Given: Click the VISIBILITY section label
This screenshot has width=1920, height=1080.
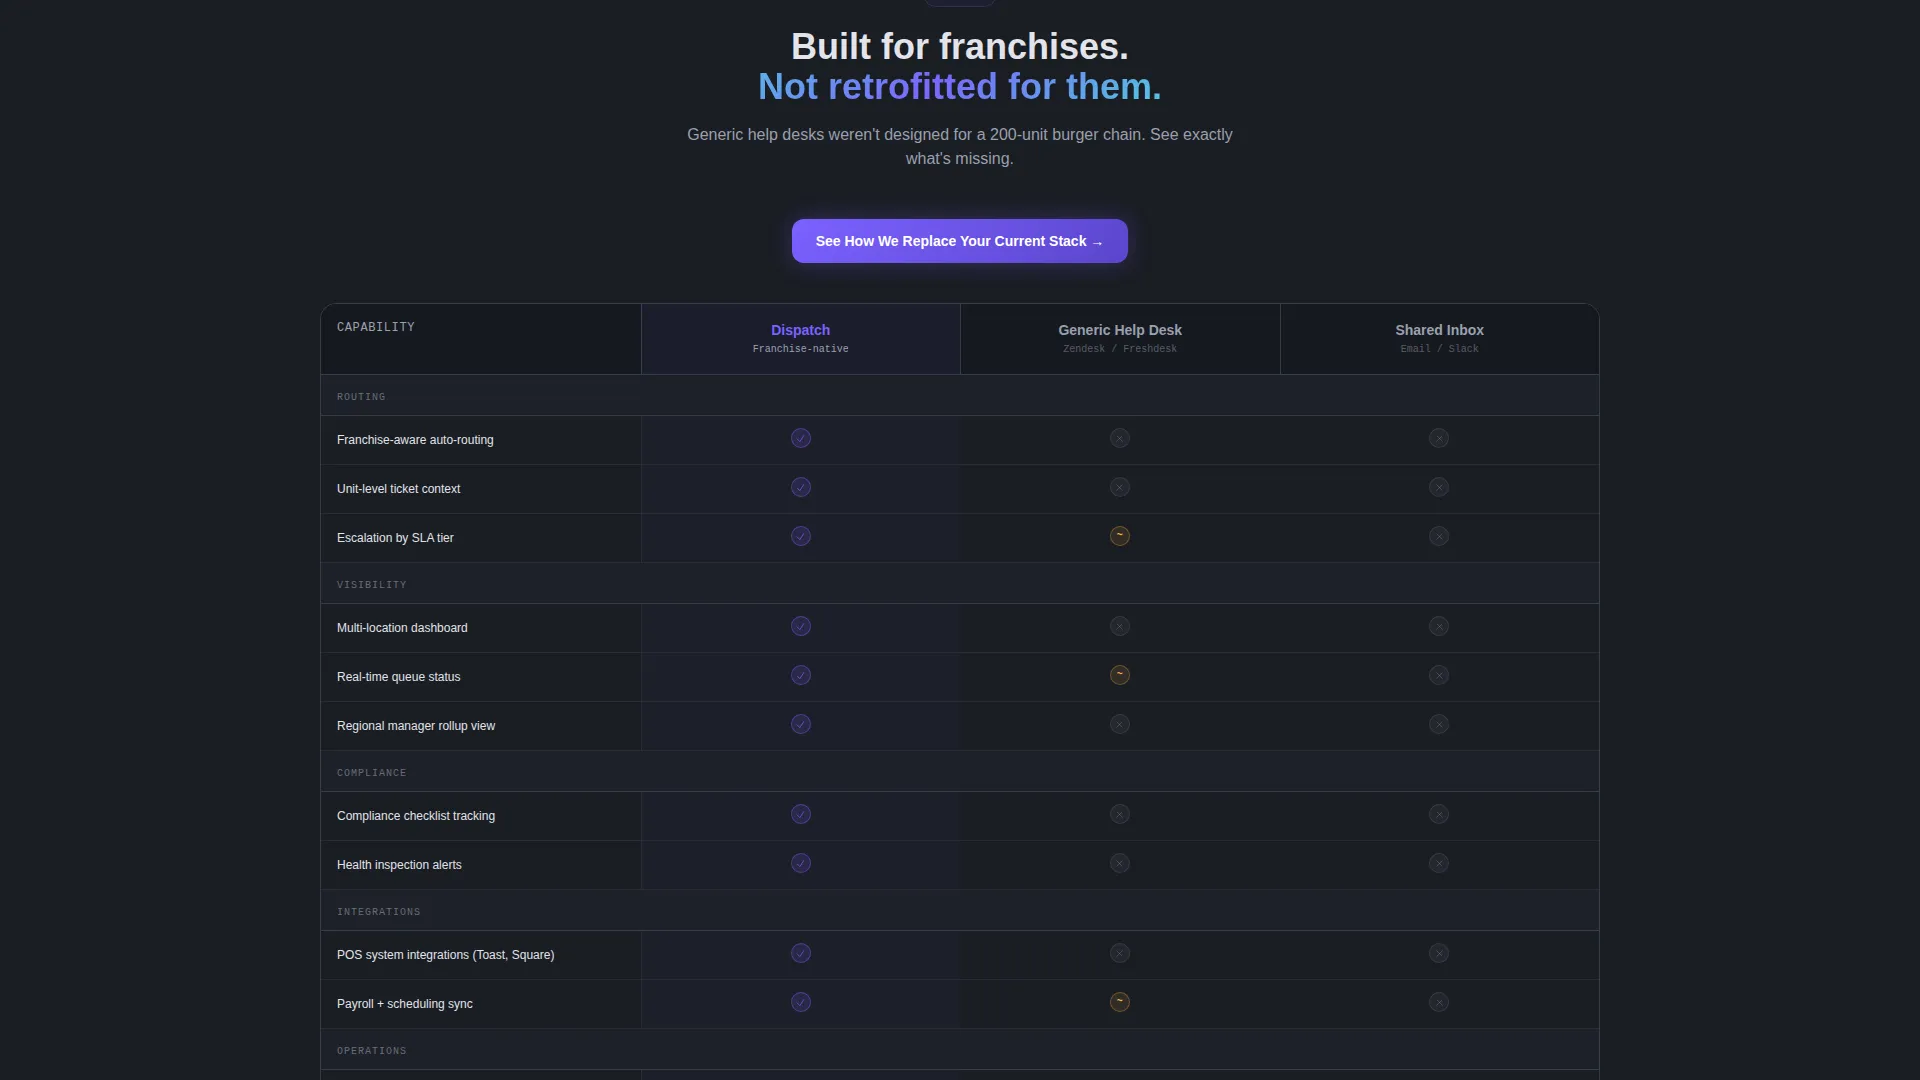Looking at the screenshot, I should (372, 585).
